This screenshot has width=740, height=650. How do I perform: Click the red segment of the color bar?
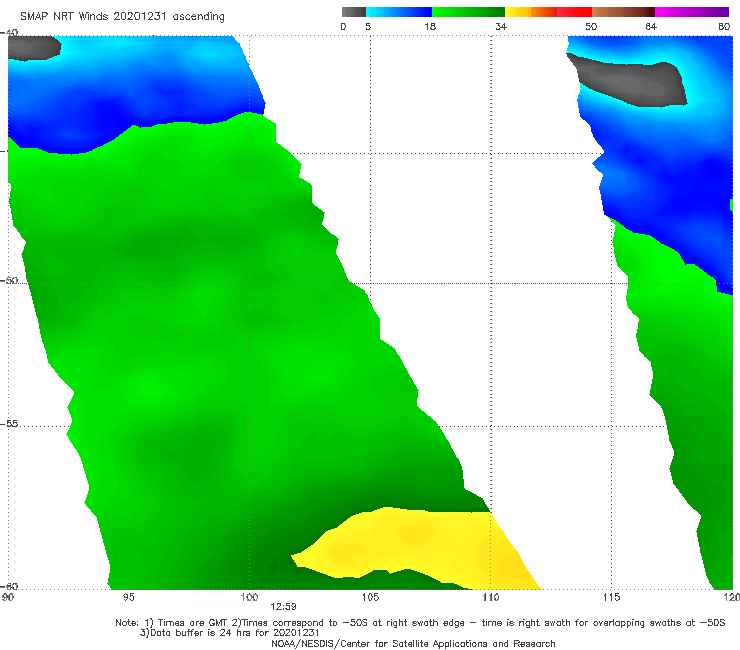[x=574, y=12]
